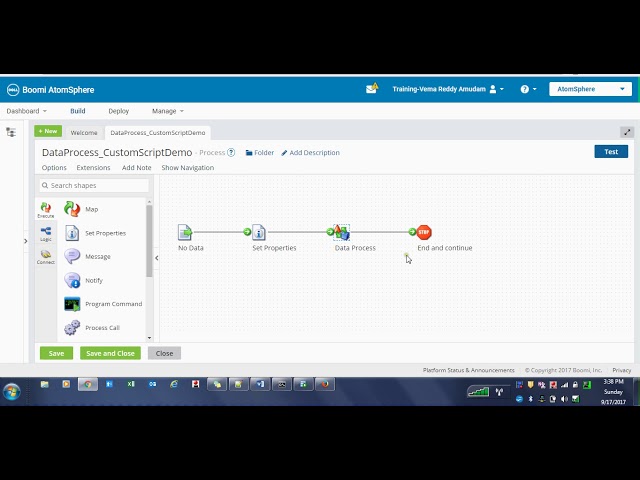Click Add Note
This screenshot has height=480, width=640.
[136, 168]
